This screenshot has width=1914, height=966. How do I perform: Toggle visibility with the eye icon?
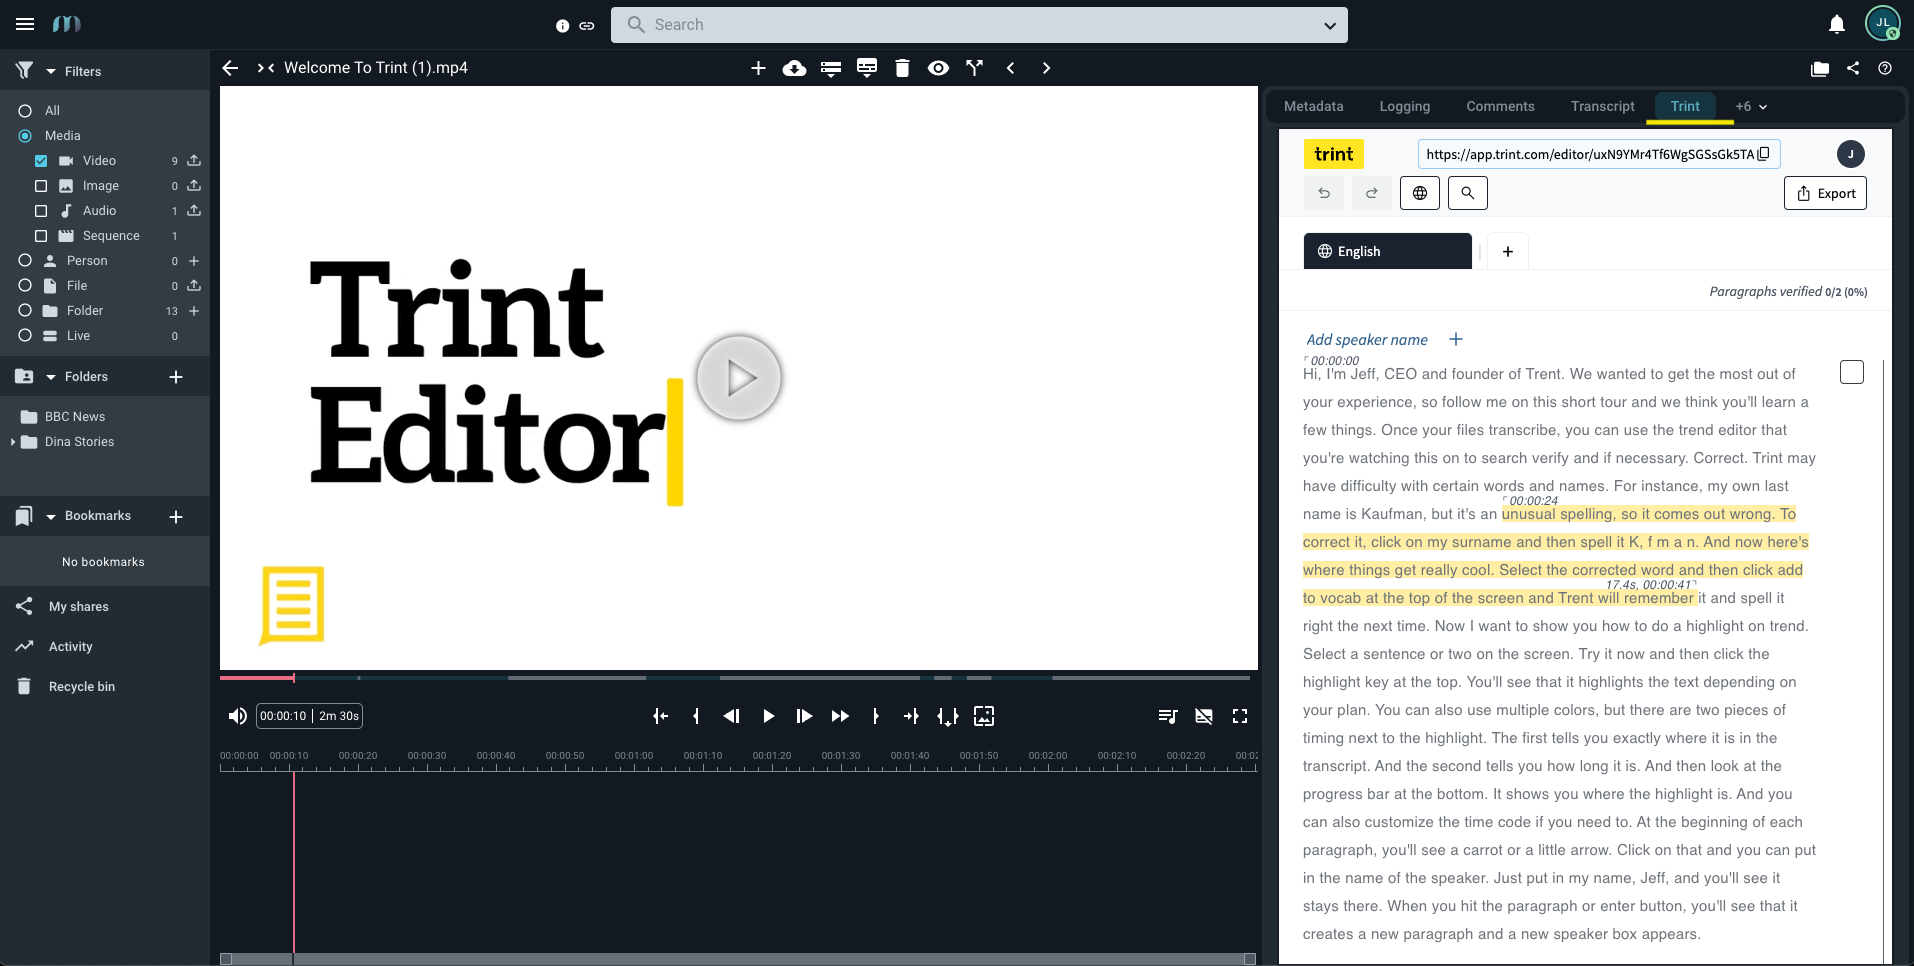point(938,68)
